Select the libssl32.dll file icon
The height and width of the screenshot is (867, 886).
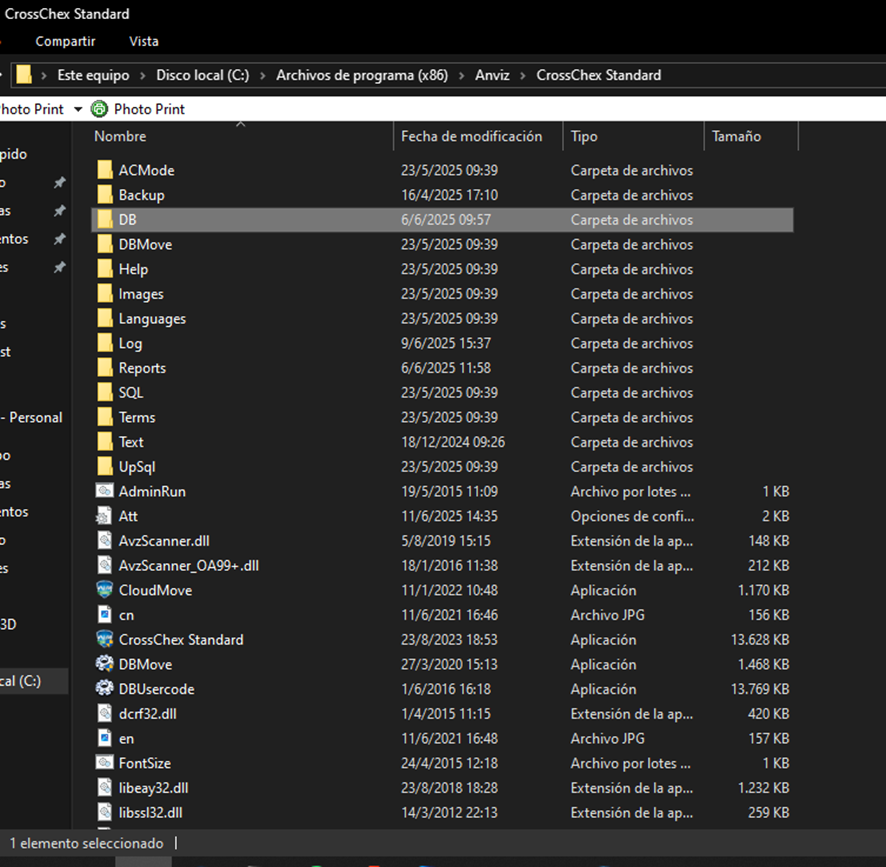[105, 812]
